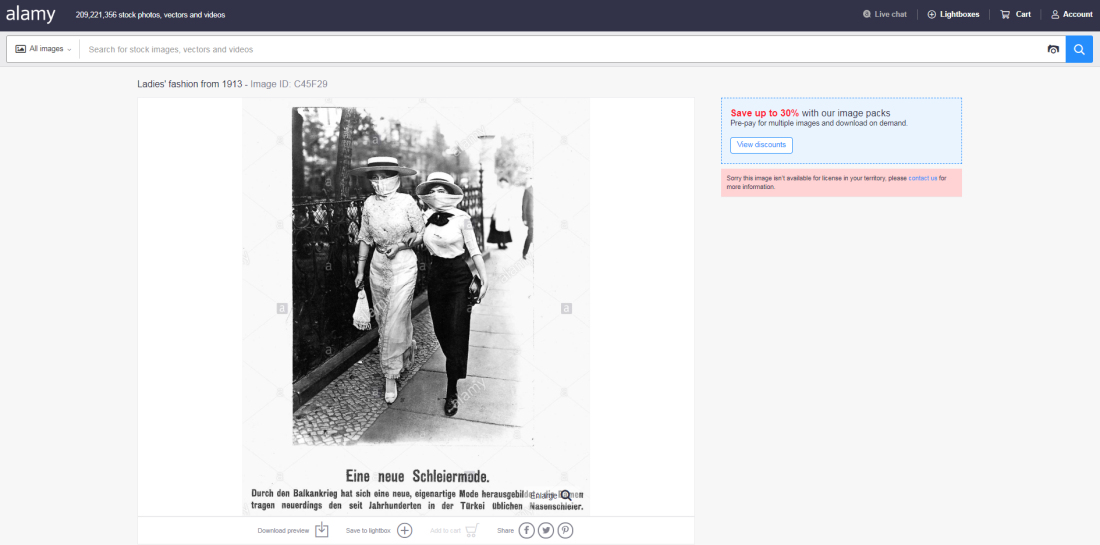Share image on Facebook

pos(526,530)
